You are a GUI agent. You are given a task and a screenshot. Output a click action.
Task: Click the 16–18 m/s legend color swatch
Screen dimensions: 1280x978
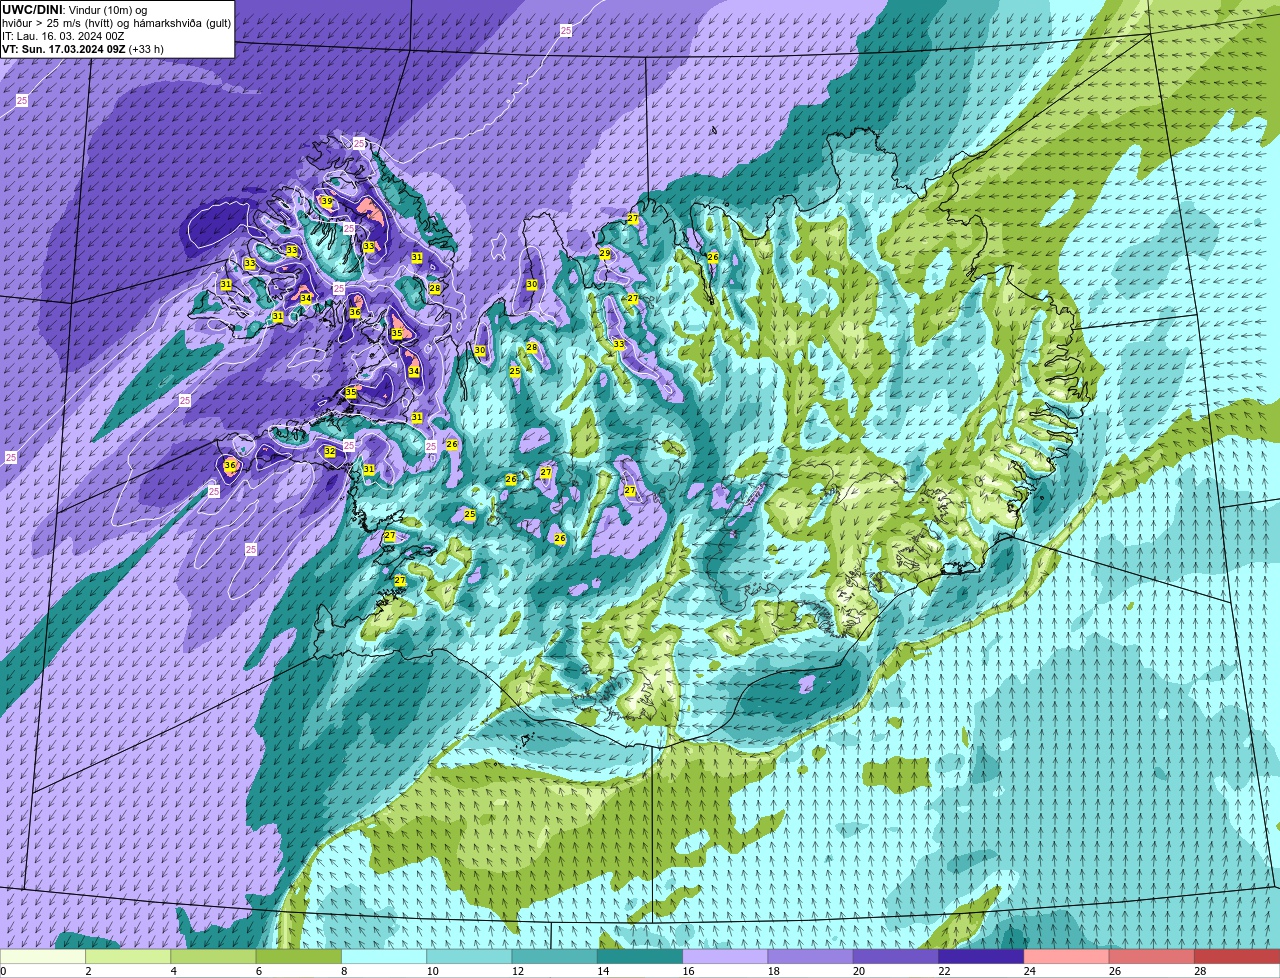725,957
